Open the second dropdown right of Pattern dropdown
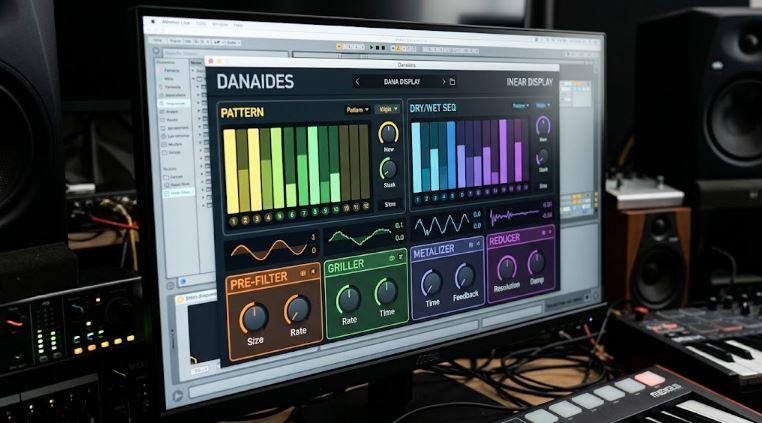Viewport: 762px width, 423px height. coord(387,109)
